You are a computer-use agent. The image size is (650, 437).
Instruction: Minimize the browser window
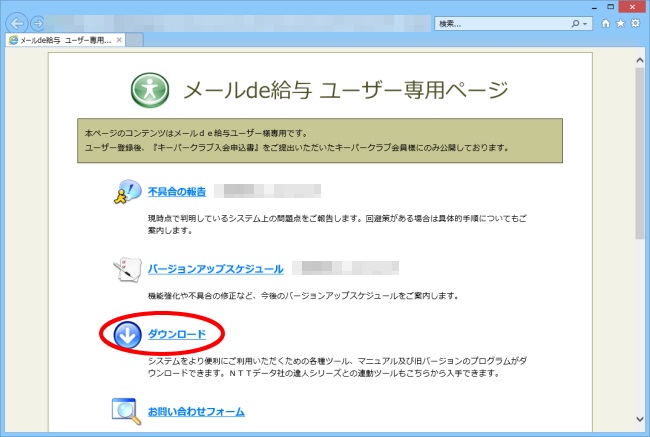(x=594, y=7)
